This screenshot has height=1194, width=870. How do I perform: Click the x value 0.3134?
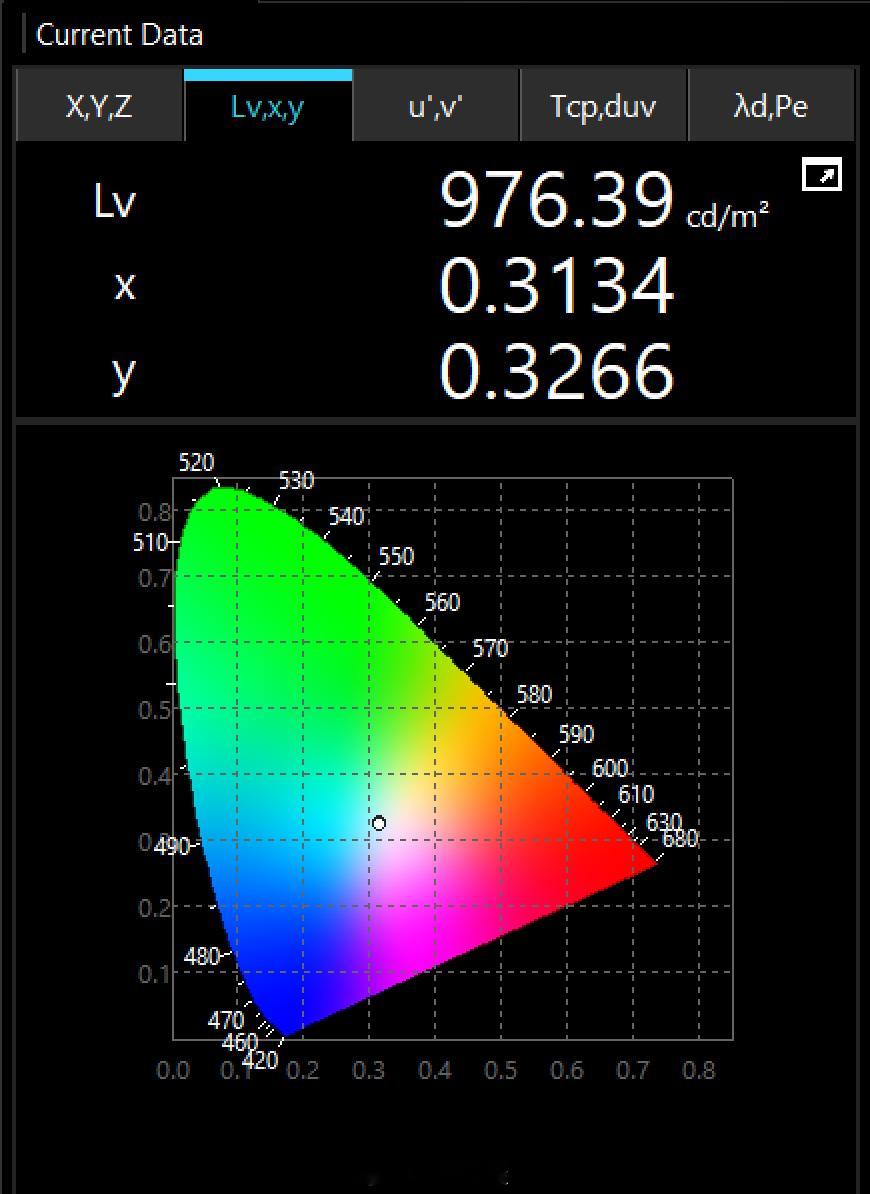coord(556,286)
